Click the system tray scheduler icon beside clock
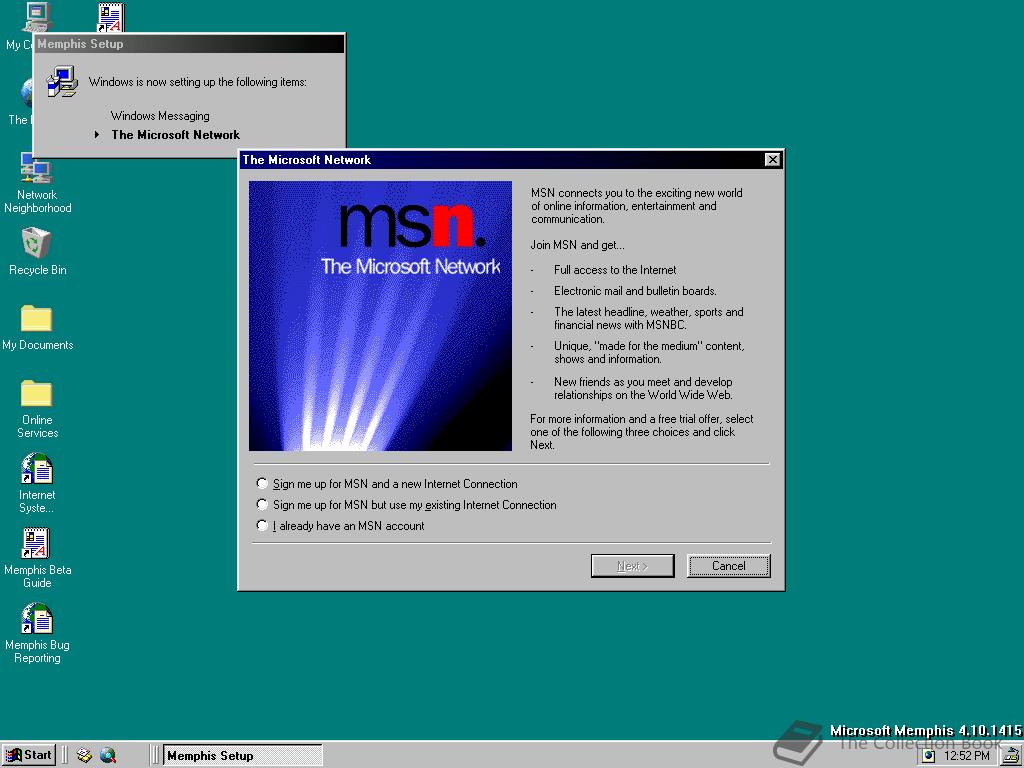This screenshot has width=1024, height=768. pyautogui.click(x=929, y=756)
